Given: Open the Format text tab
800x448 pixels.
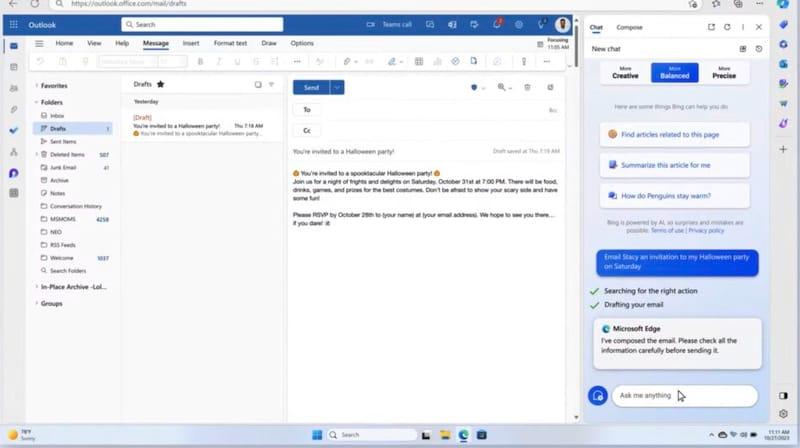Looking at the screenshot, I should [x=230, y=43].
